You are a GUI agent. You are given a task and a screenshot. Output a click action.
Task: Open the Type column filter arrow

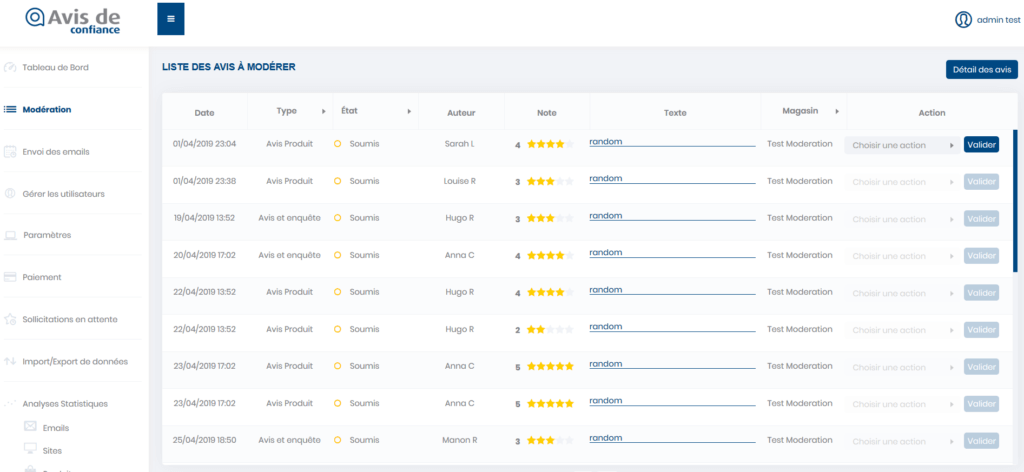[x=323, y=111]
